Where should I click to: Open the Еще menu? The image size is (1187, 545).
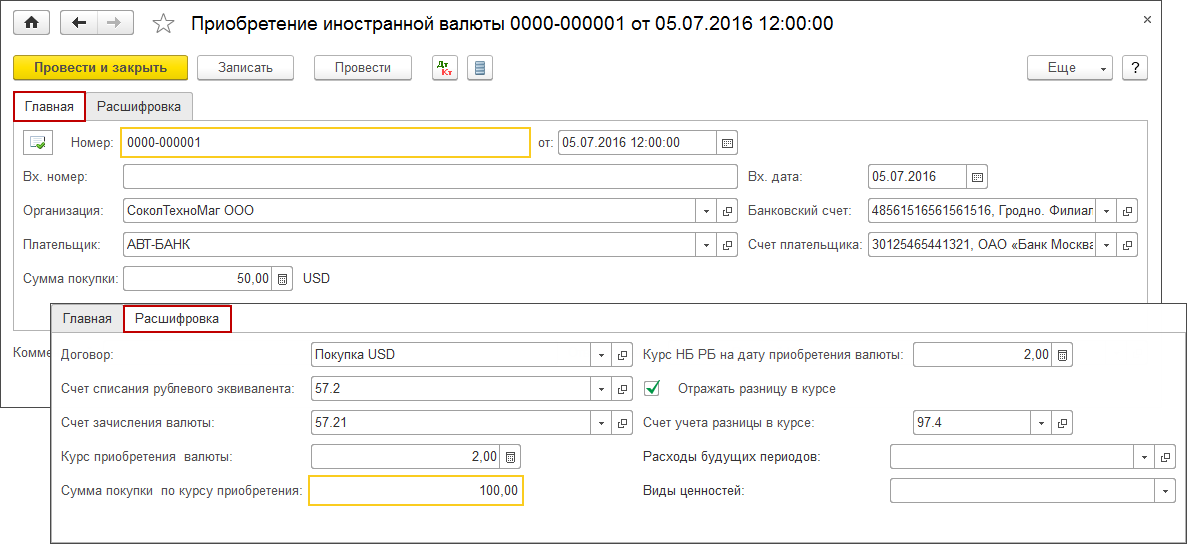pos(1068,68)
